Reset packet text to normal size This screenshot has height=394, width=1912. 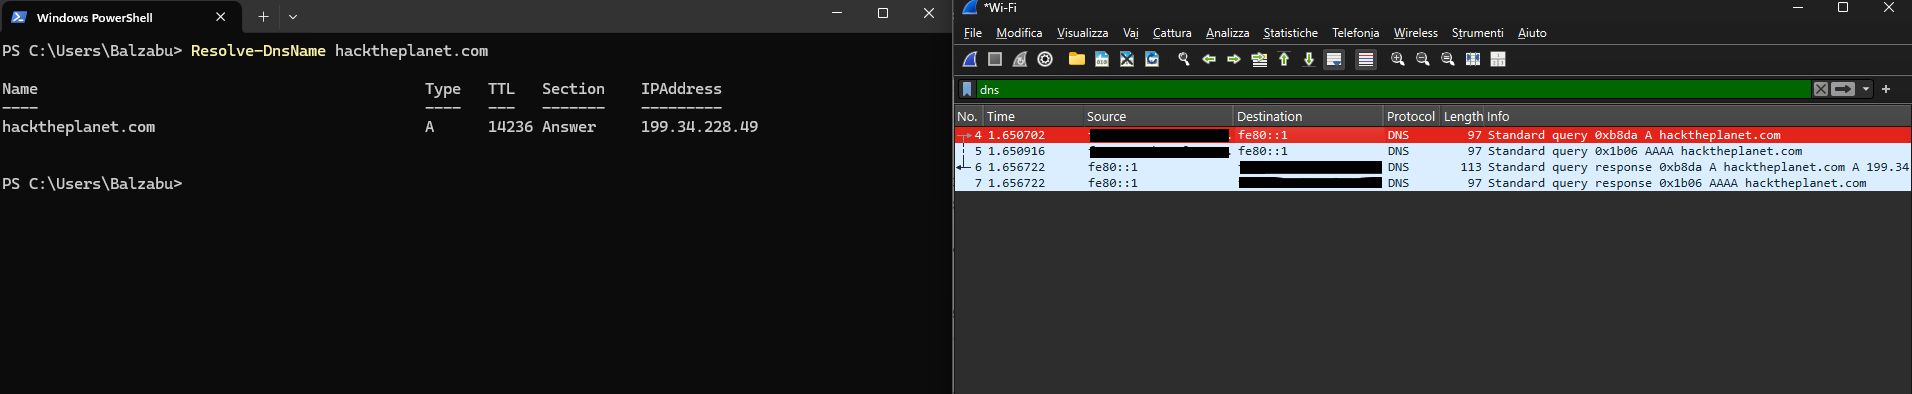pos(1448,59)
